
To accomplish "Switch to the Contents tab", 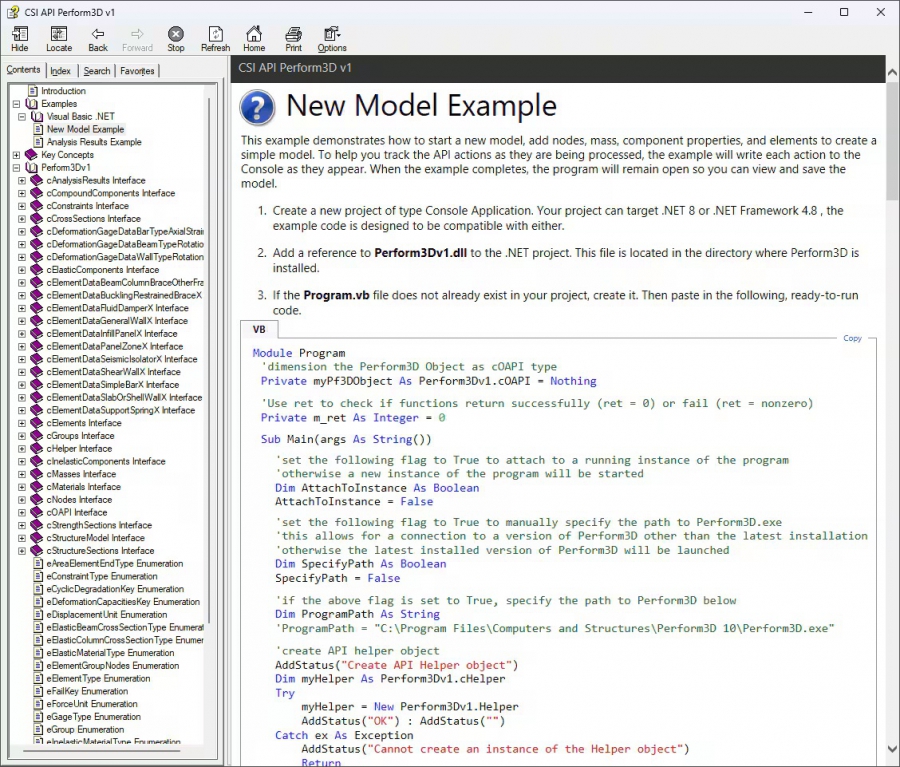I will [24, 69].
